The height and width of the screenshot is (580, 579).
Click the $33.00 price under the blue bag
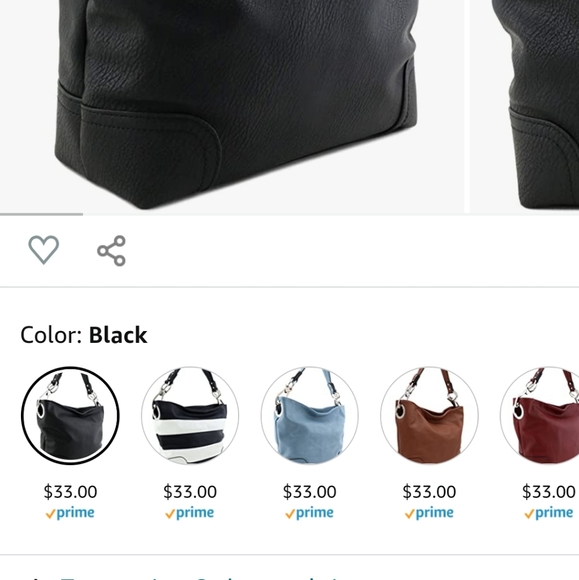pos(310,492)
